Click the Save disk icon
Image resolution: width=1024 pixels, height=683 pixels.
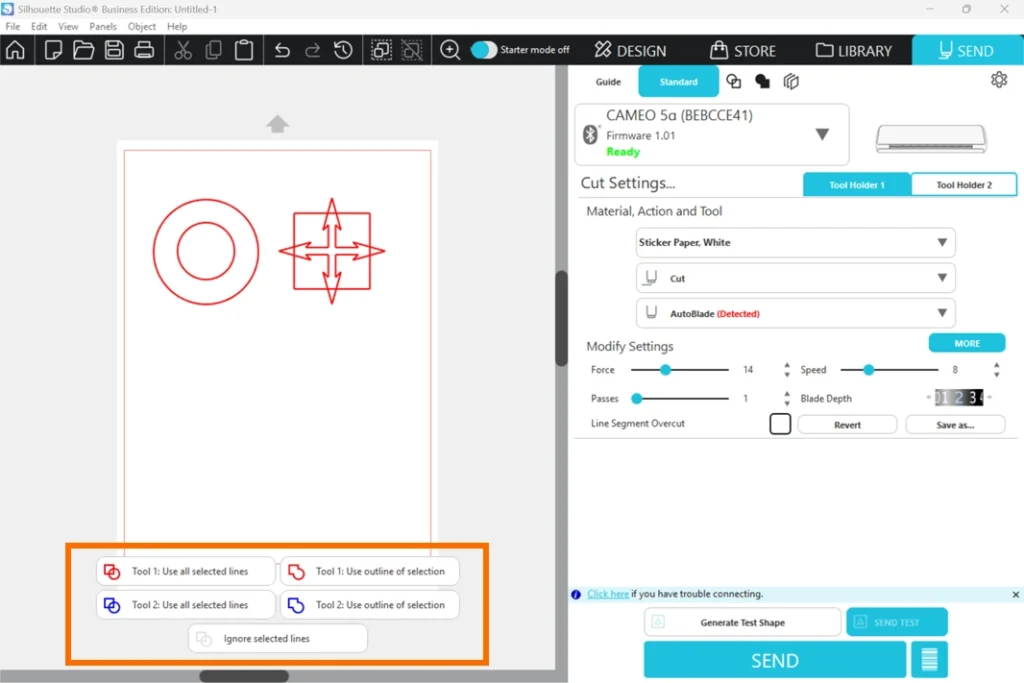click(x=115, y=50)
